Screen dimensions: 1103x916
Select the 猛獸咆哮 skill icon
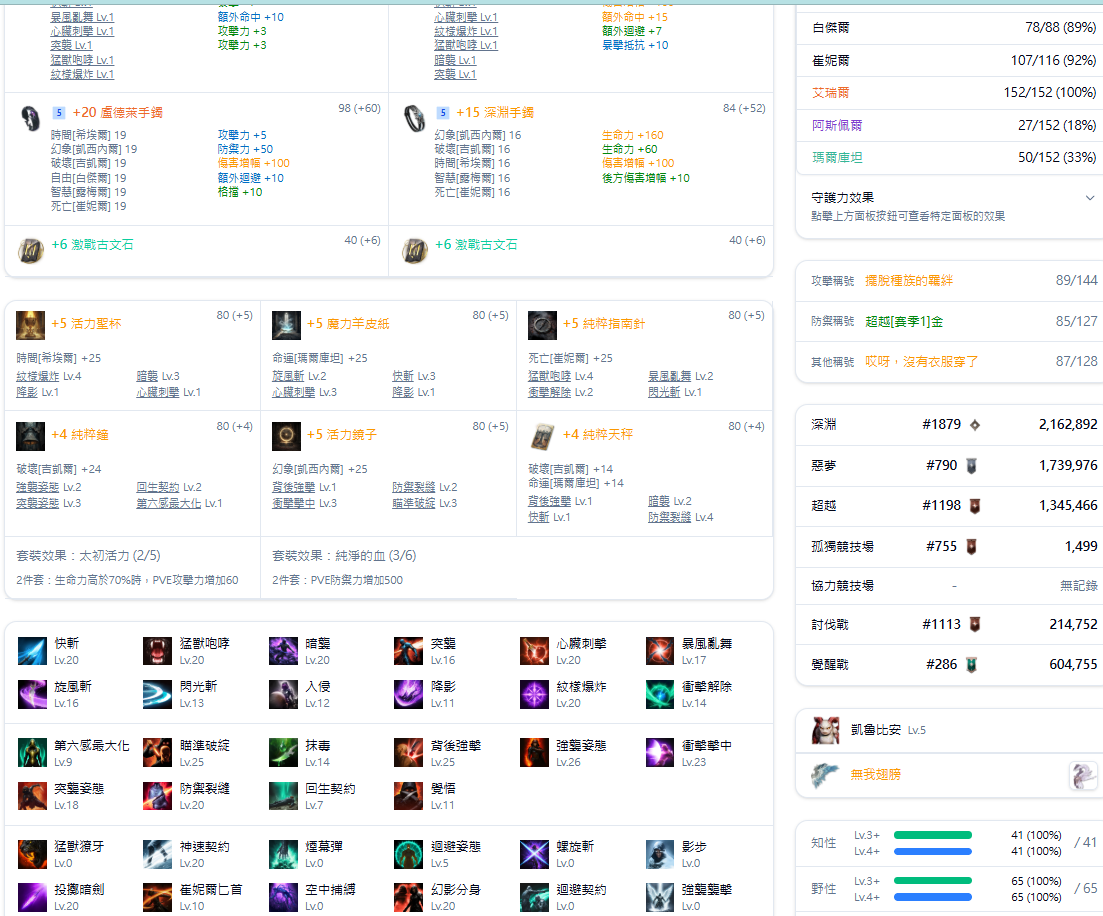click(x=157, y=651)
